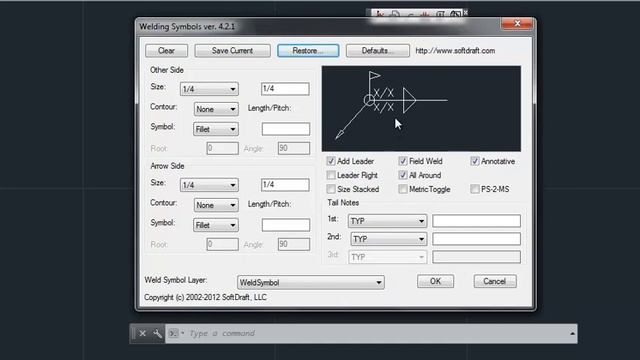The width and height of the screenshot is (640, 360).
Task: Click the Clear button
Action: click(x=167, y=51)
